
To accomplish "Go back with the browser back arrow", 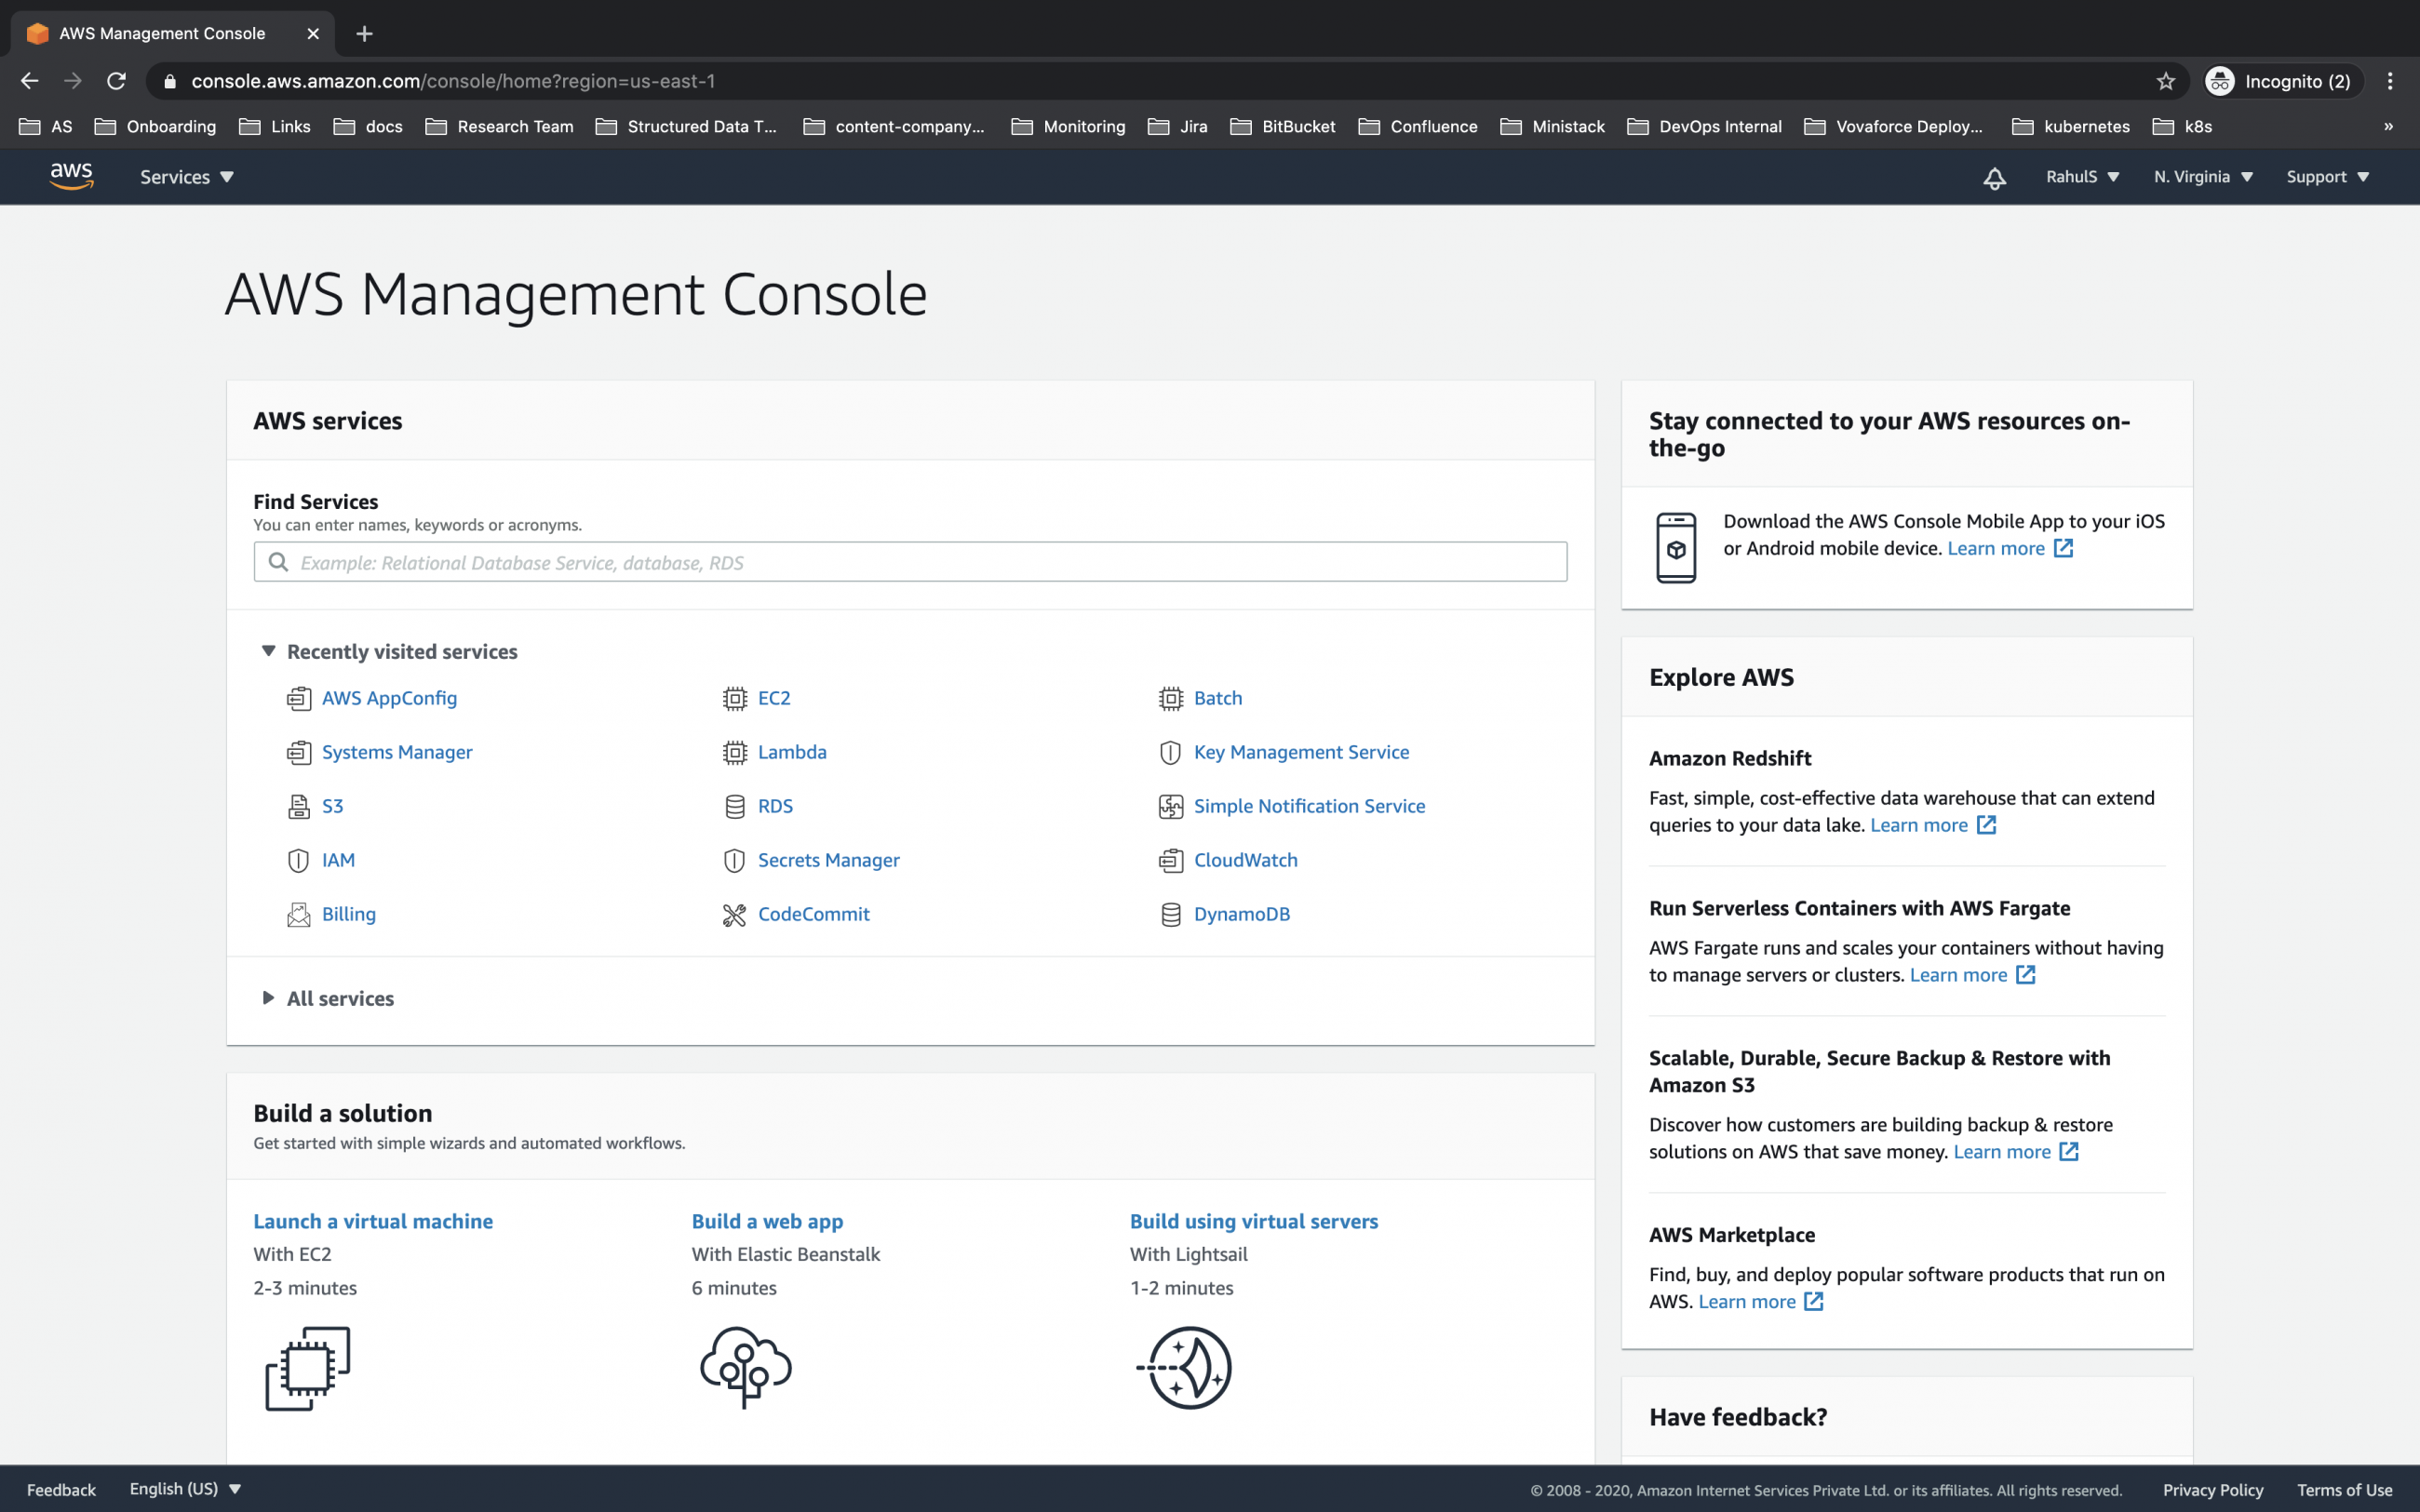I will pos(29,81).
